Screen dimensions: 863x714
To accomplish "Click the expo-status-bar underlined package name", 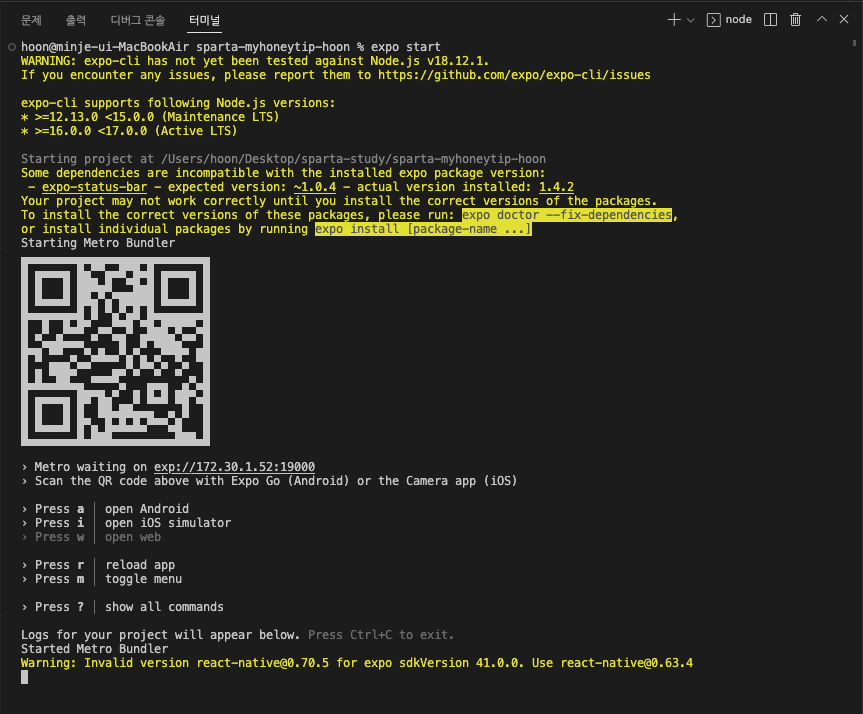I will point(95,187).
